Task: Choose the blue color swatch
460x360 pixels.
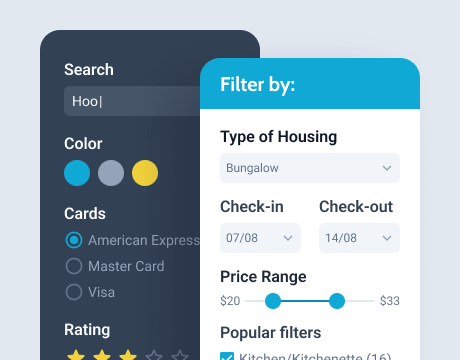Action: [x=77, y=173]
